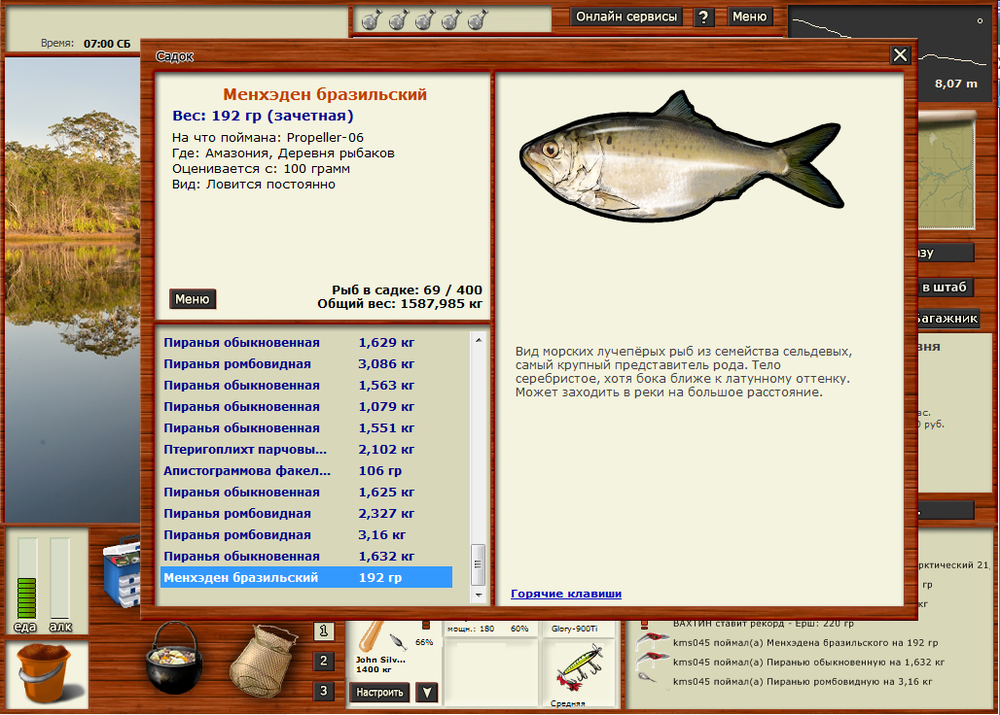Switch to rod slot 1

324,632
